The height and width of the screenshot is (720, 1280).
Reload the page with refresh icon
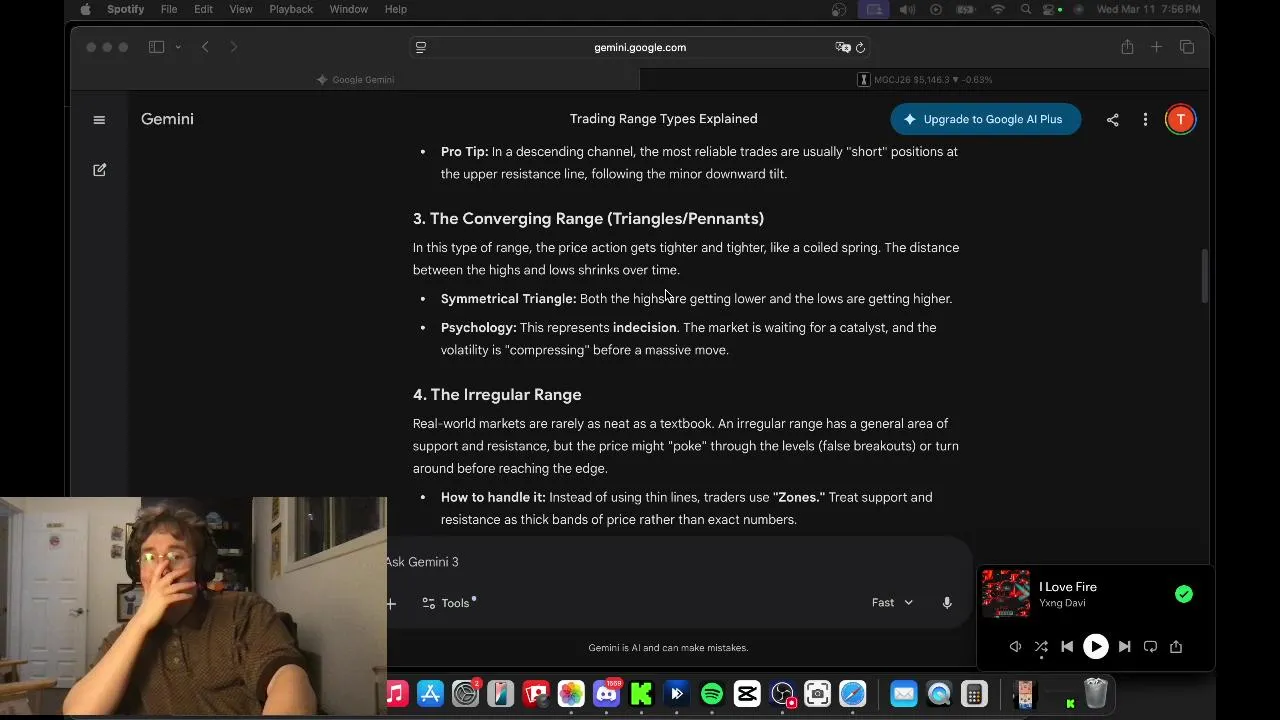860,47
